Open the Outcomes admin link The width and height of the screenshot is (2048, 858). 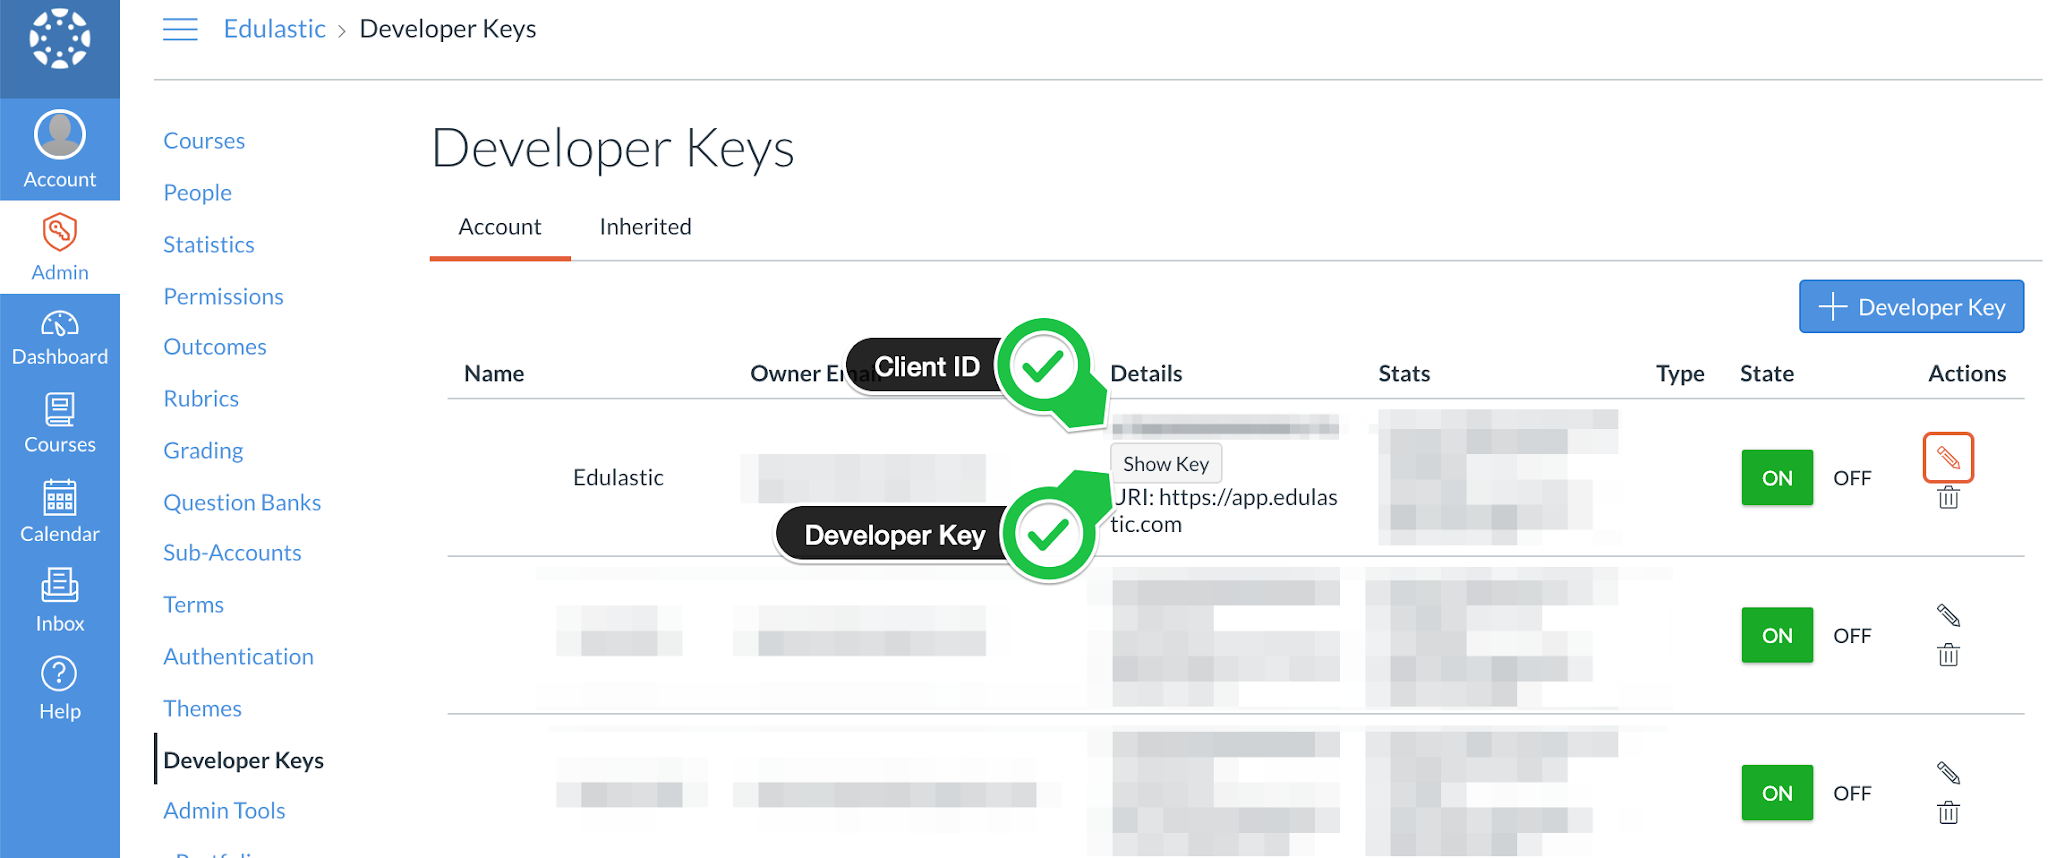(215, 347)
